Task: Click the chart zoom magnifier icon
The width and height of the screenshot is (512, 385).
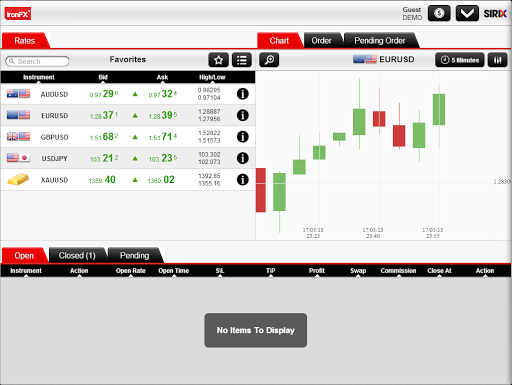Action: pos(269,60)
